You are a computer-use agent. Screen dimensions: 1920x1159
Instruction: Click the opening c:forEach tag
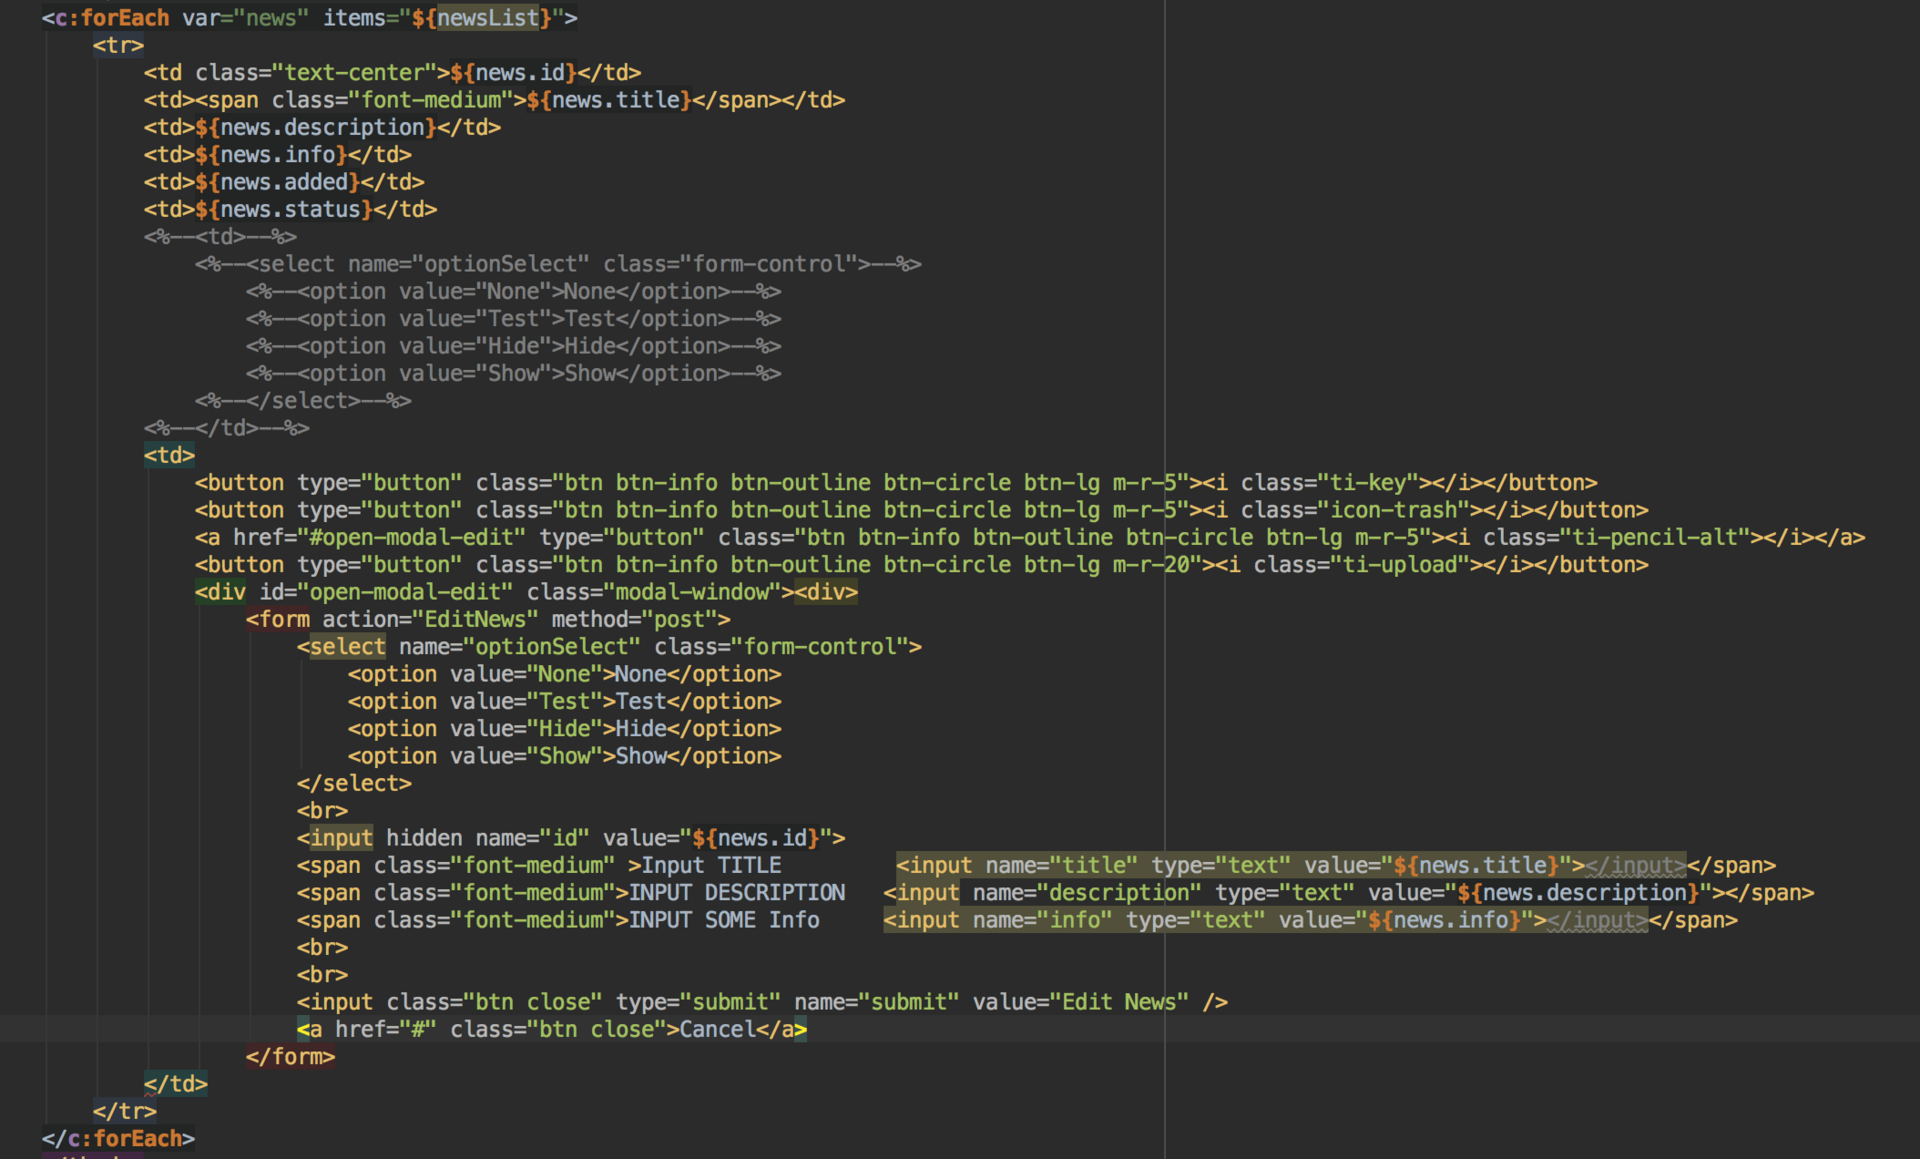[309, 18]
